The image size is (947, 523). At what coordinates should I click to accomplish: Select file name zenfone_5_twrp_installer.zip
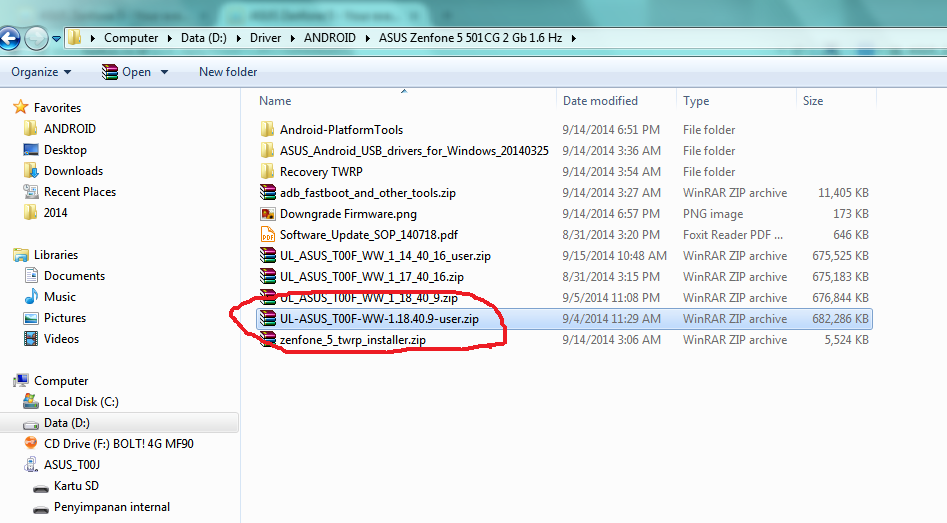coord(353,339)
